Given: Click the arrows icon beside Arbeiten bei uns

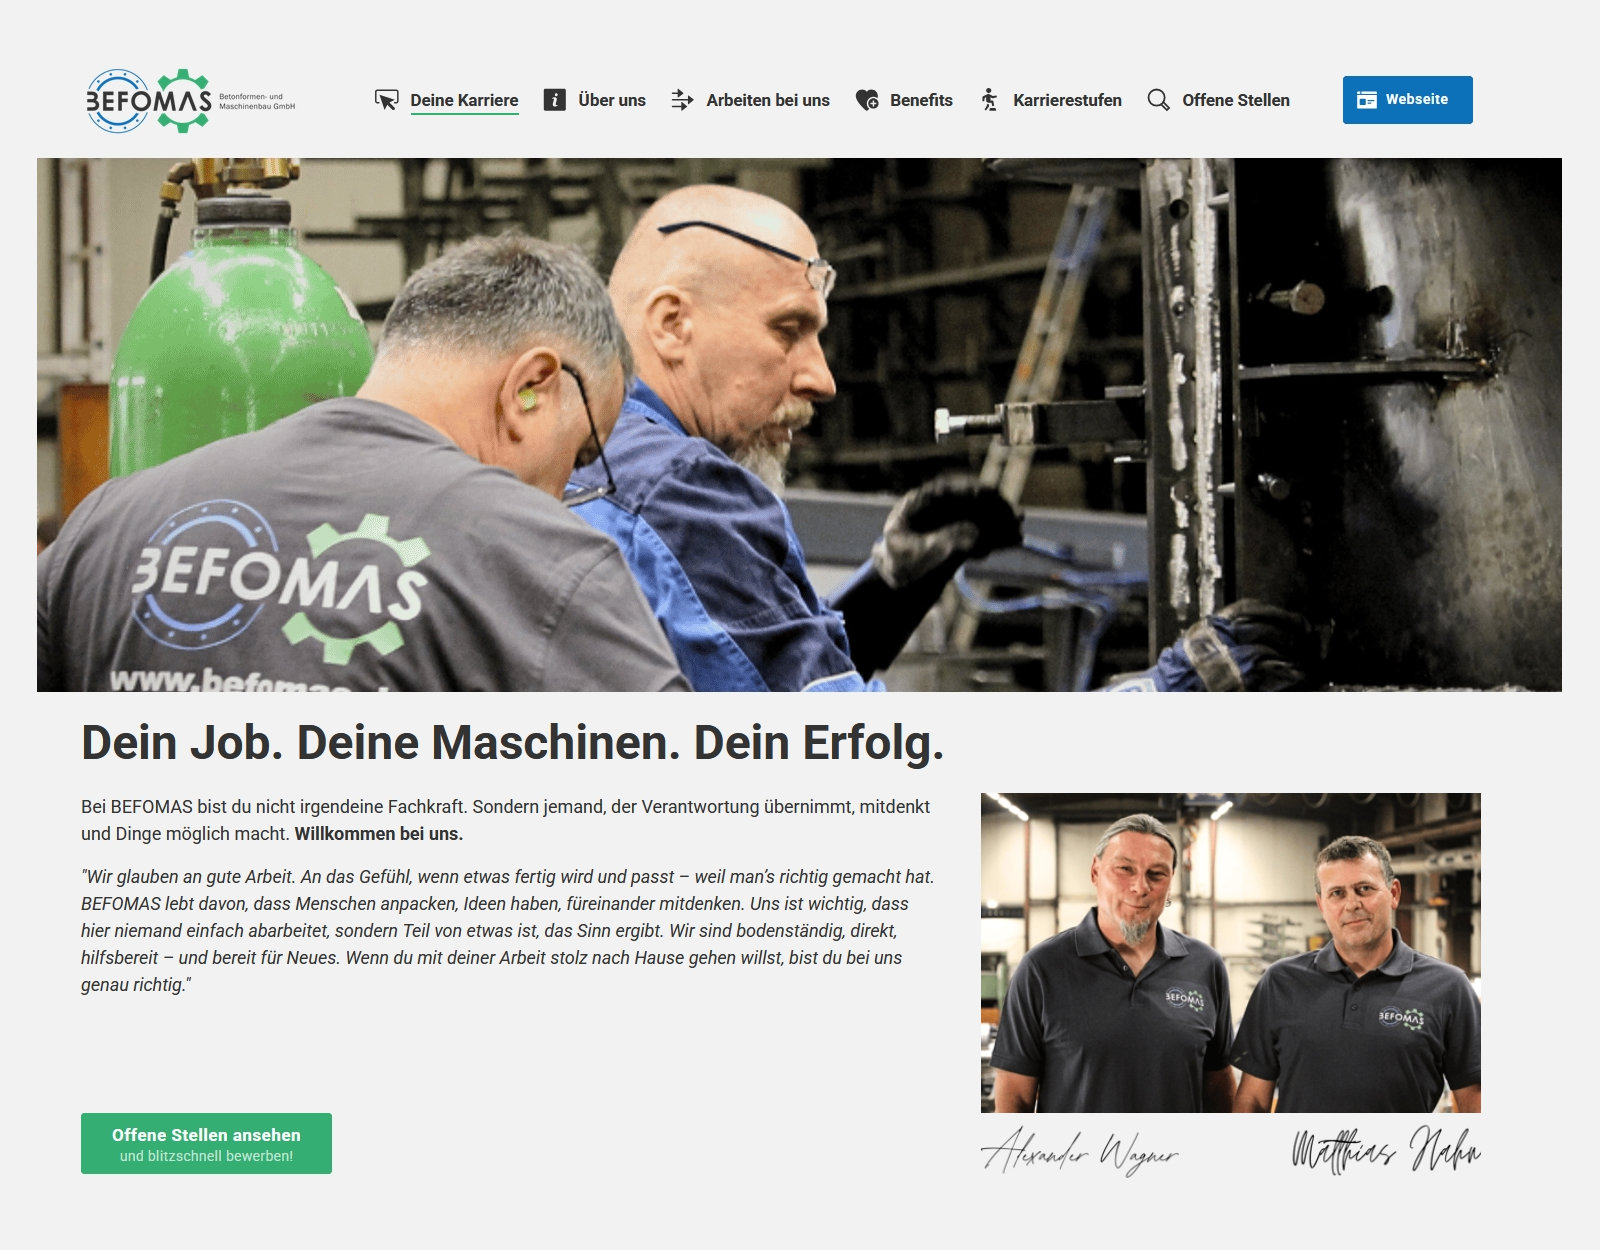Looking at the screenshot, I should point(682,100).
